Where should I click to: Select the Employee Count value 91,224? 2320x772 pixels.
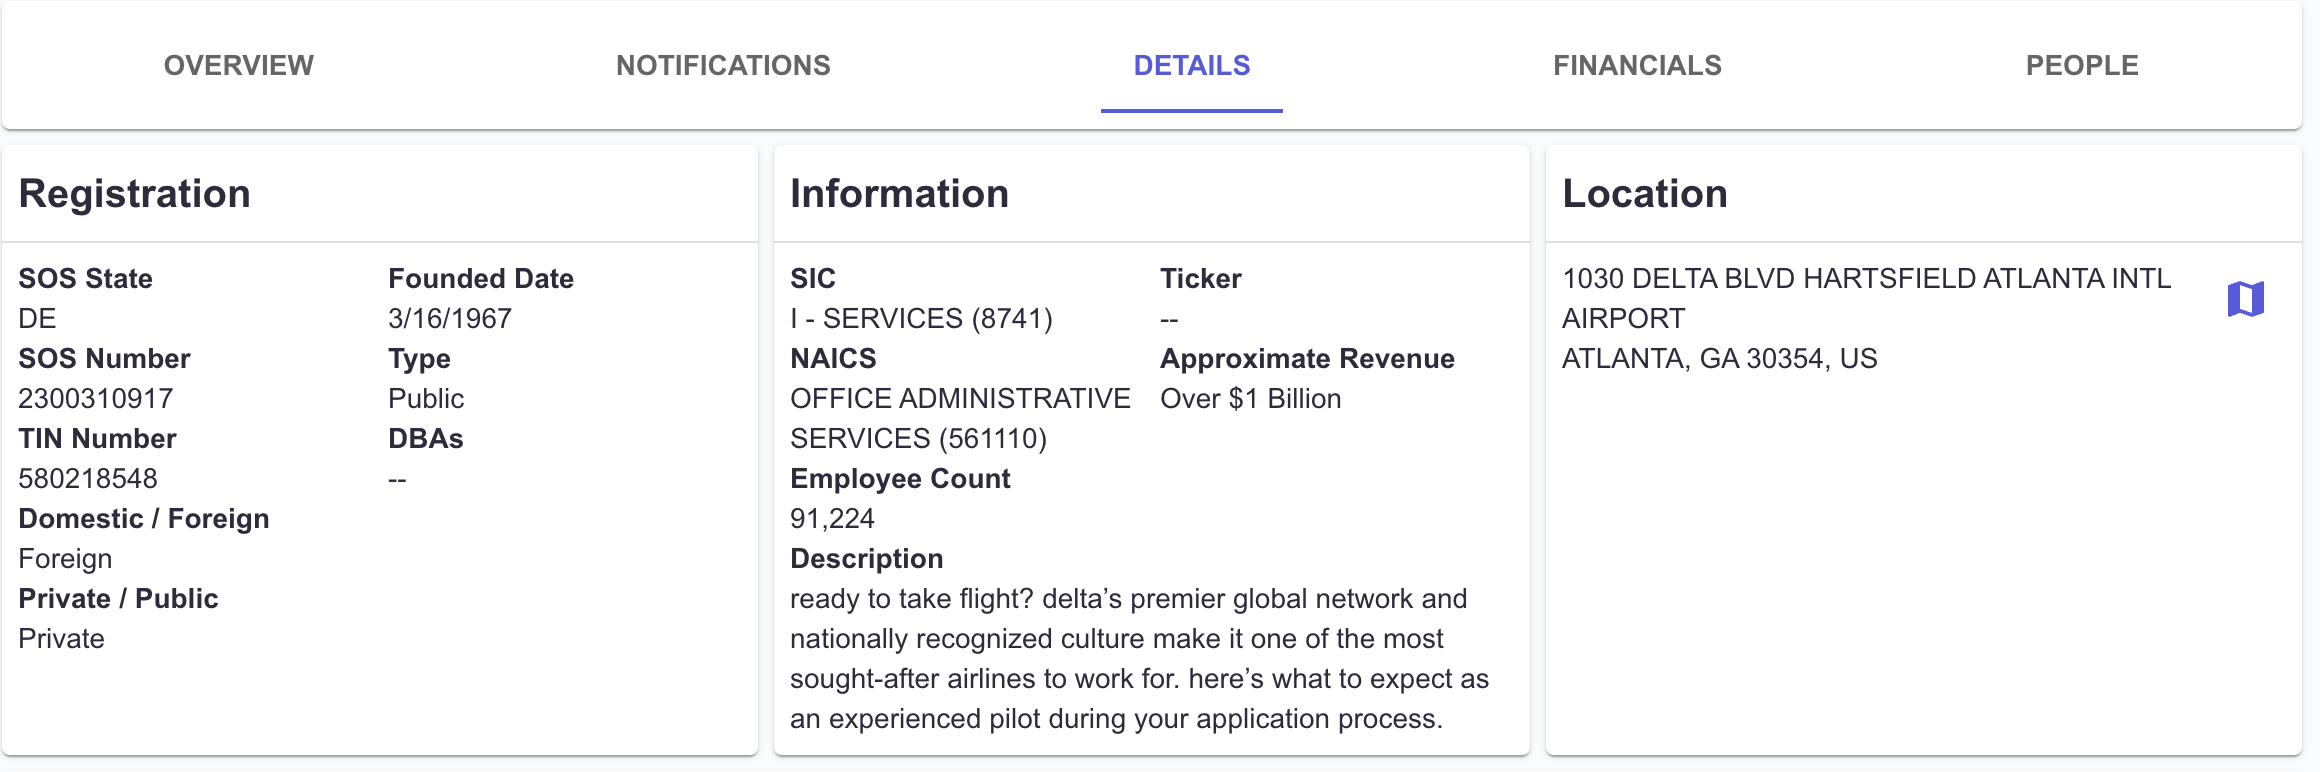point(832,519)
